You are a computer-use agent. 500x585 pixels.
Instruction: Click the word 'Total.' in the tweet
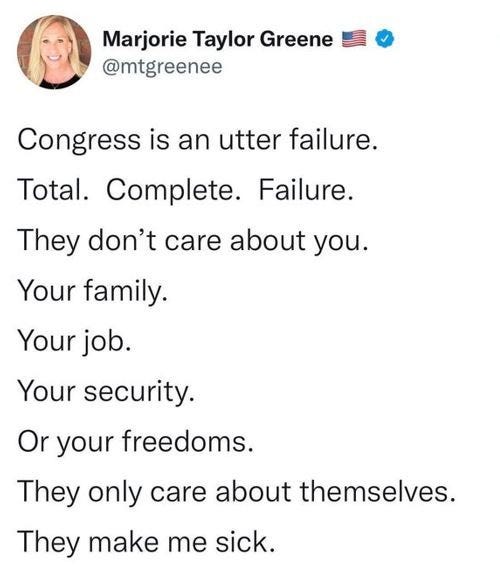tap(53, 190)
